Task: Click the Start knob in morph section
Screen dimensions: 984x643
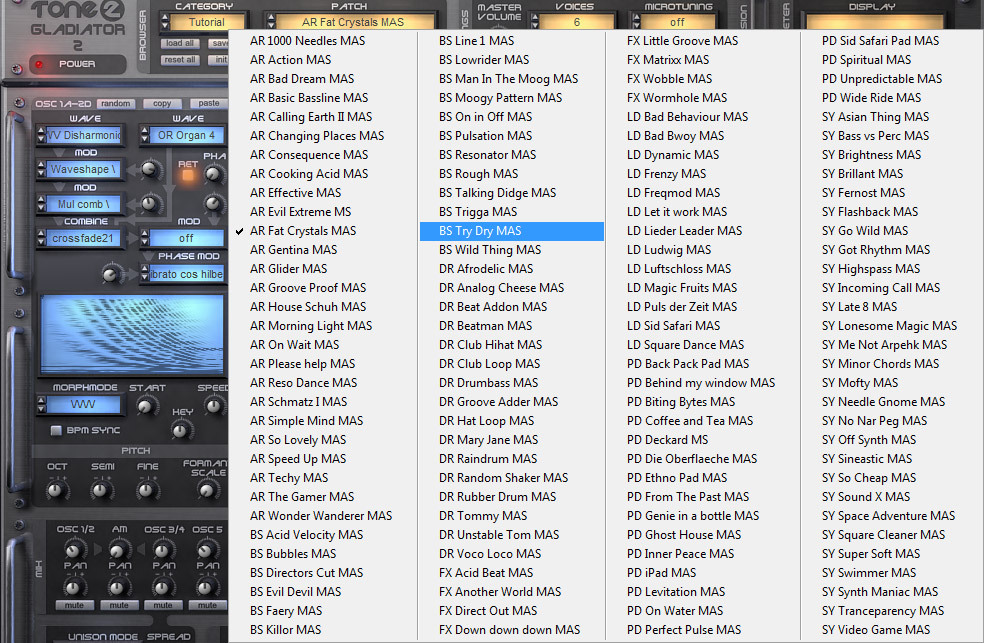Action: pos(147,406)
